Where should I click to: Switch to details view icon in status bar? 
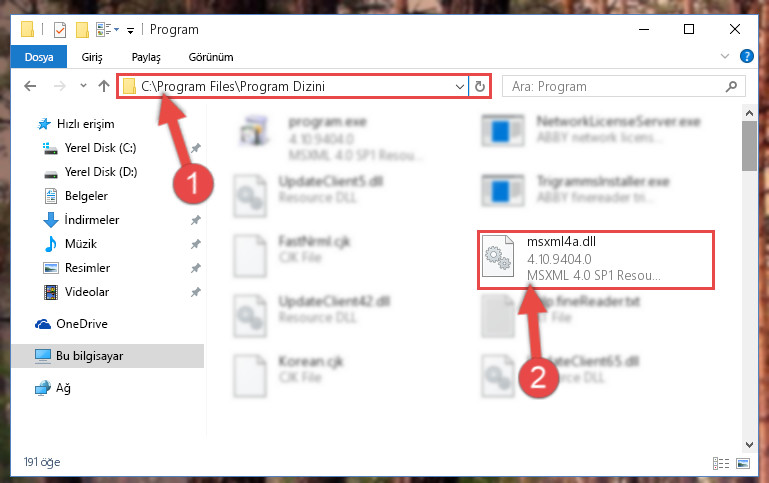[x=720, y=463]
